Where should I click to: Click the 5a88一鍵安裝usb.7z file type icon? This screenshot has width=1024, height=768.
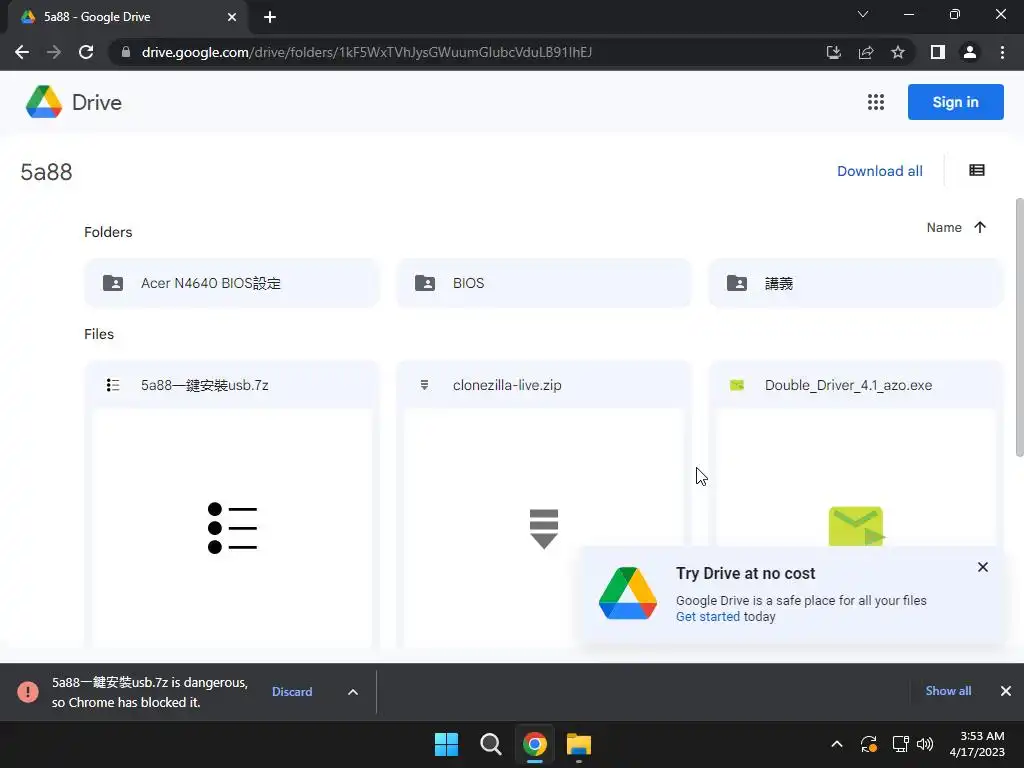113,385
